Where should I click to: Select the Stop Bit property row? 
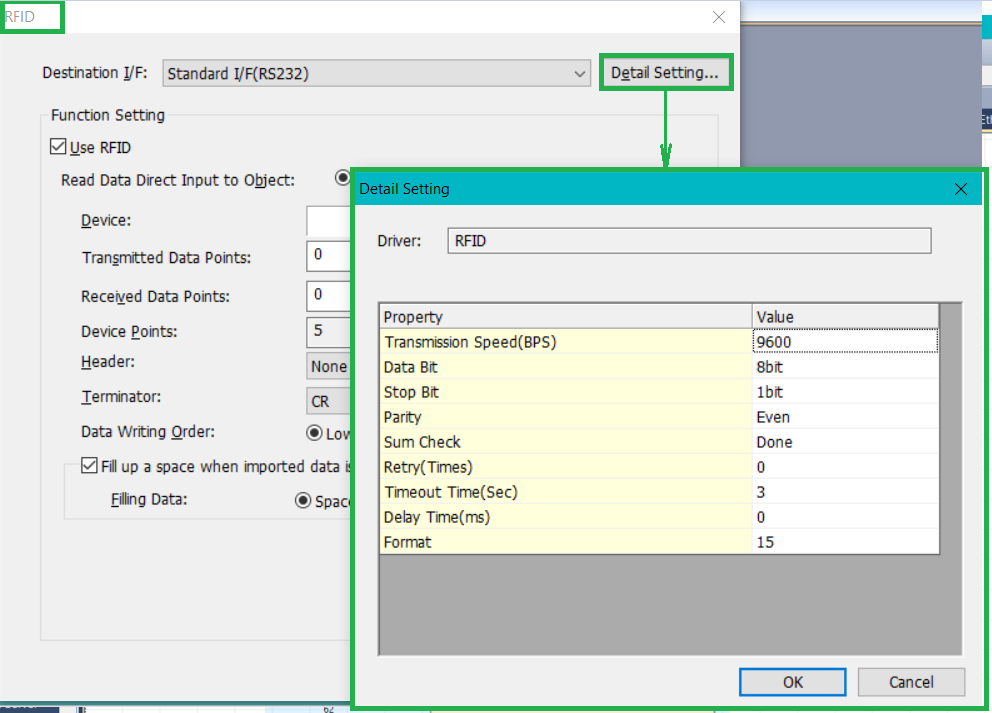click(566, 392)
